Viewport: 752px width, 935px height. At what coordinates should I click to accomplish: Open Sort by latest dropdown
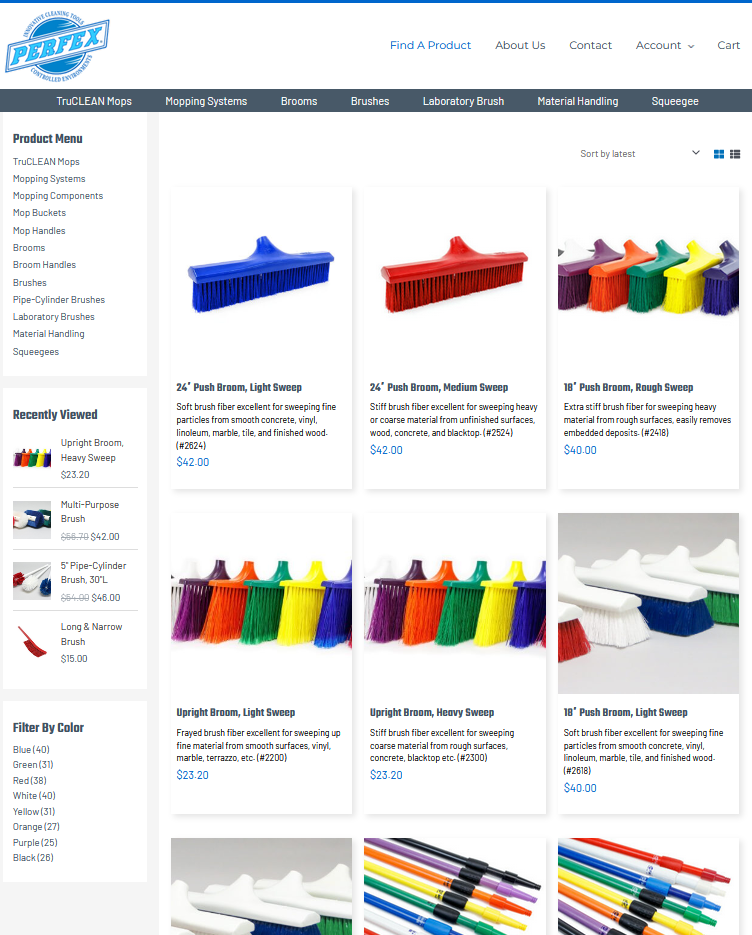click(x=639, y=153)
